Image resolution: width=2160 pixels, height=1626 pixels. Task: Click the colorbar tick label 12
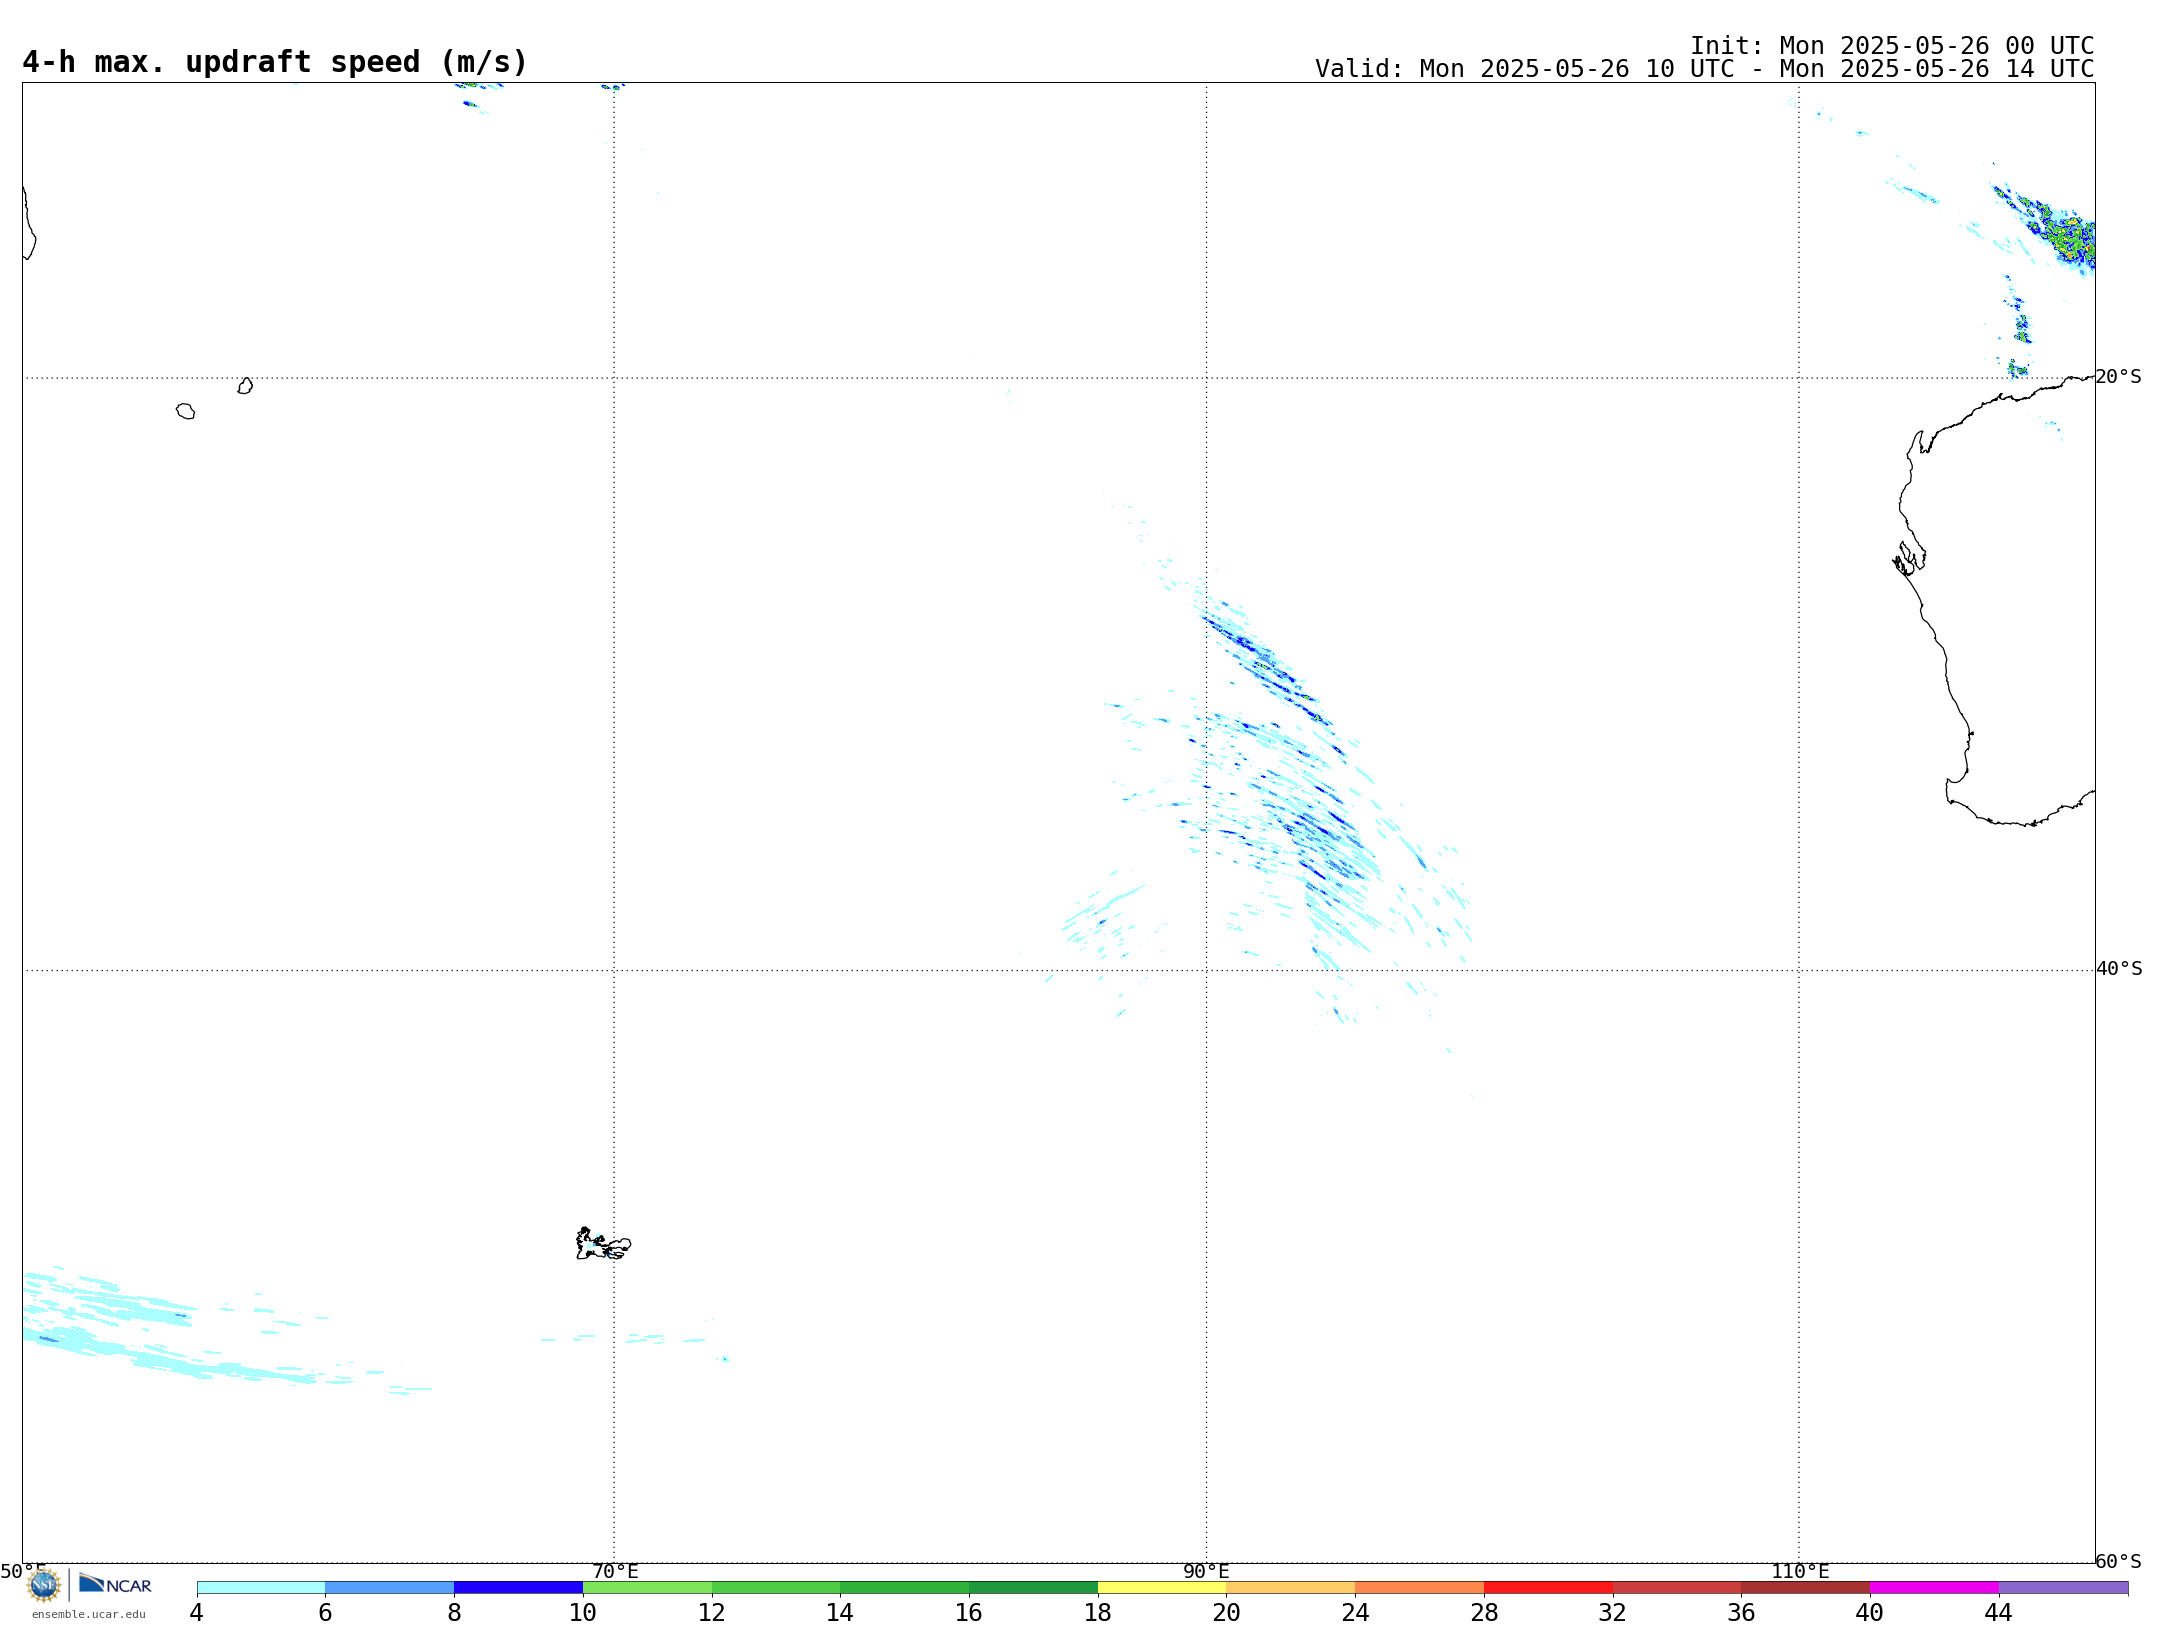[x=712, y=1613]
